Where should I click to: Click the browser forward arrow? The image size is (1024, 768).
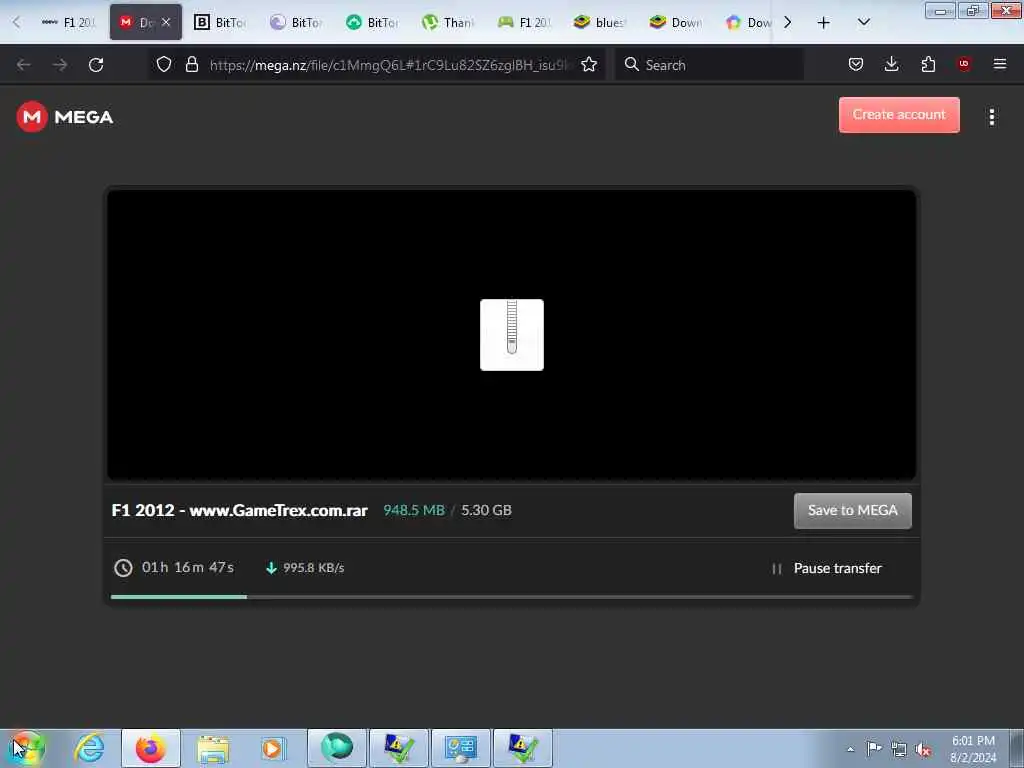pos(59,65)
